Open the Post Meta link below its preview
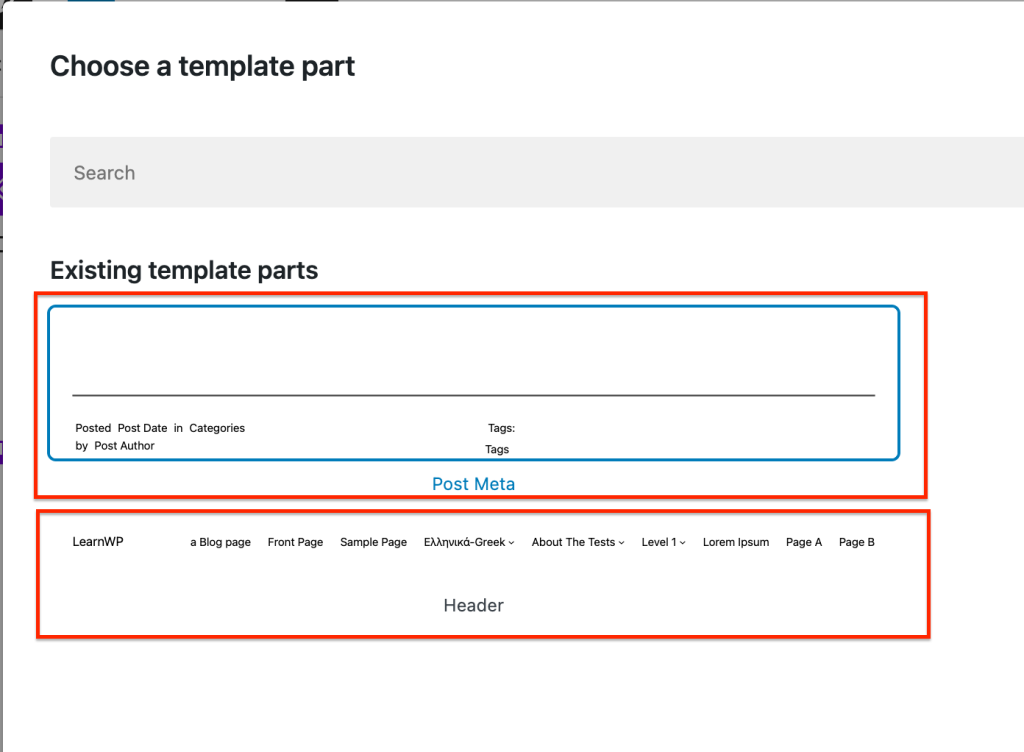 pyautogui.click(x=473, y=483)
